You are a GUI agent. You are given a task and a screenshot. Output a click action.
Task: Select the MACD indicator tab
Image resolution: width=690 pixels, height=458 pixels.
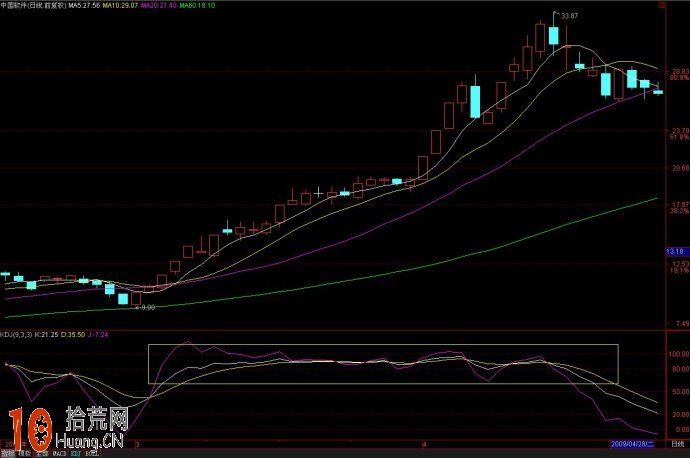[x=59, y=454]
